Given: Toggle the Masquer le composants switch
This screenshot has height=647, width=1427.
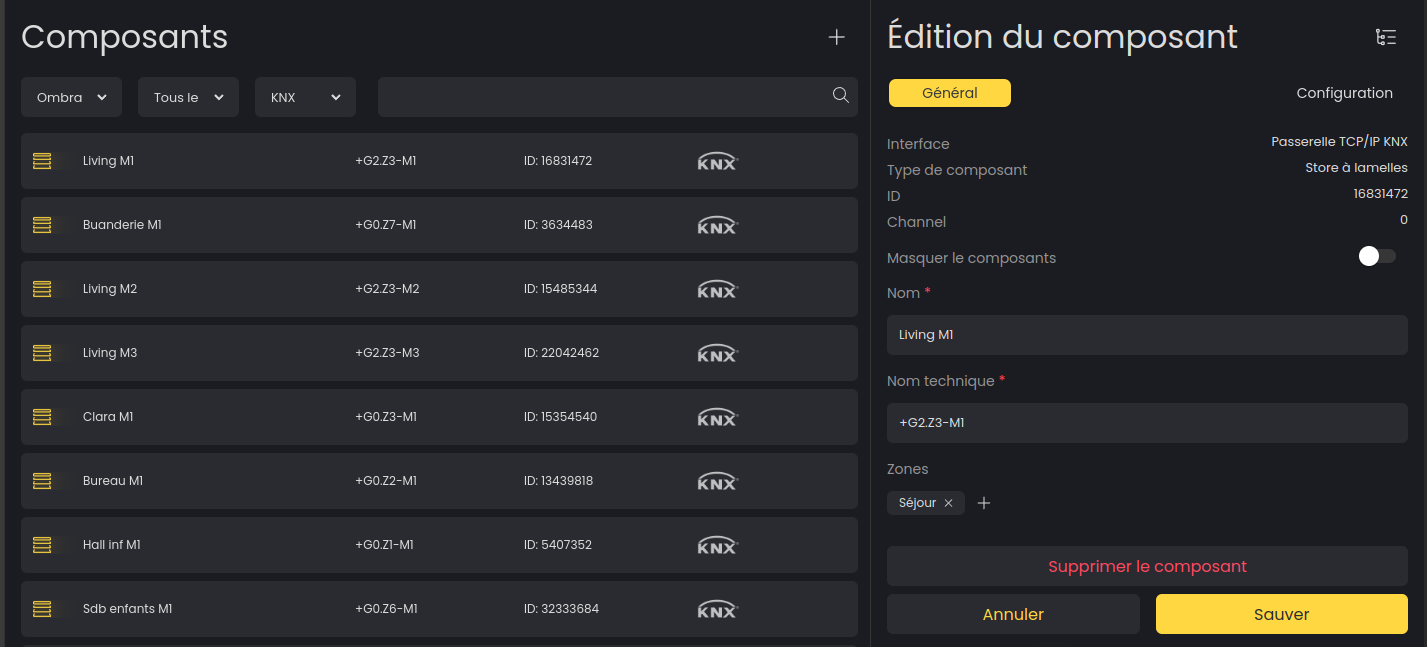Looking at the screenshot, I should pyautogui.click(x=1376, y=257).
